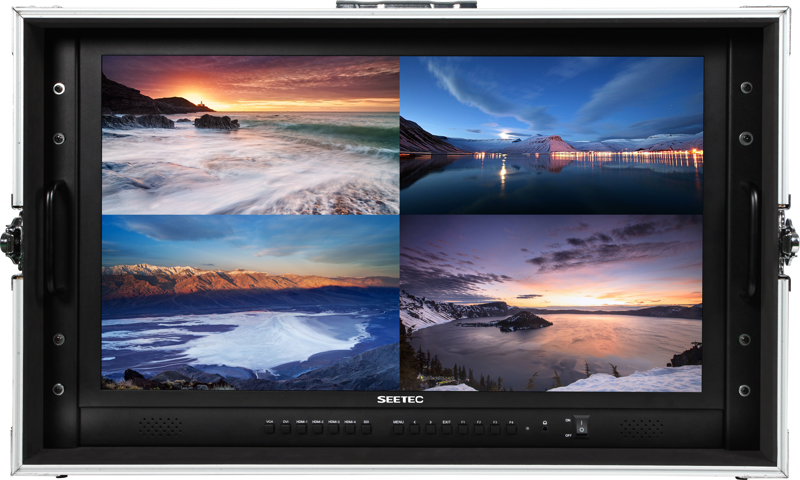
Task: Open the monitor MENU button
Action: click(398, 428)
